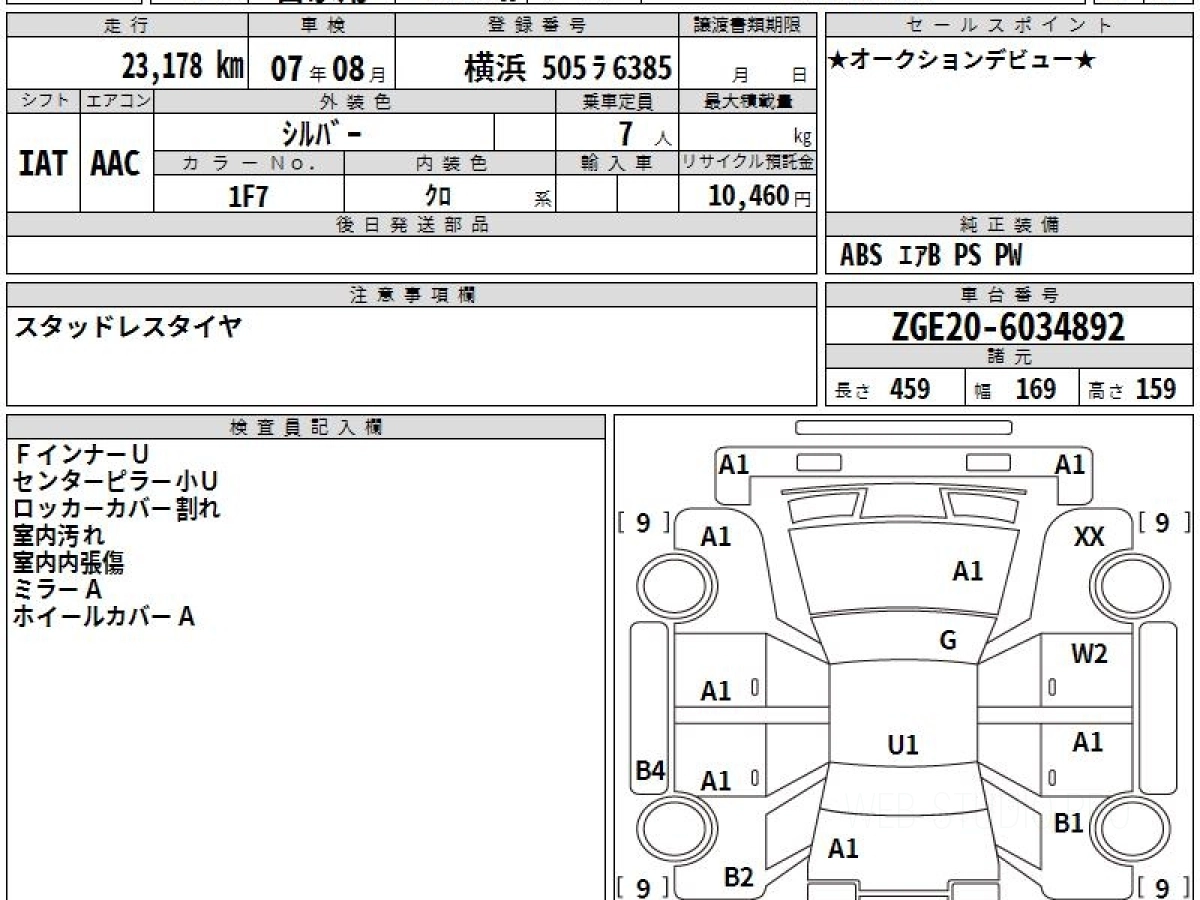Click inspector note ロッカーカバー割れ
This screenshot has height=900, width=1200.
click(116, 508)
